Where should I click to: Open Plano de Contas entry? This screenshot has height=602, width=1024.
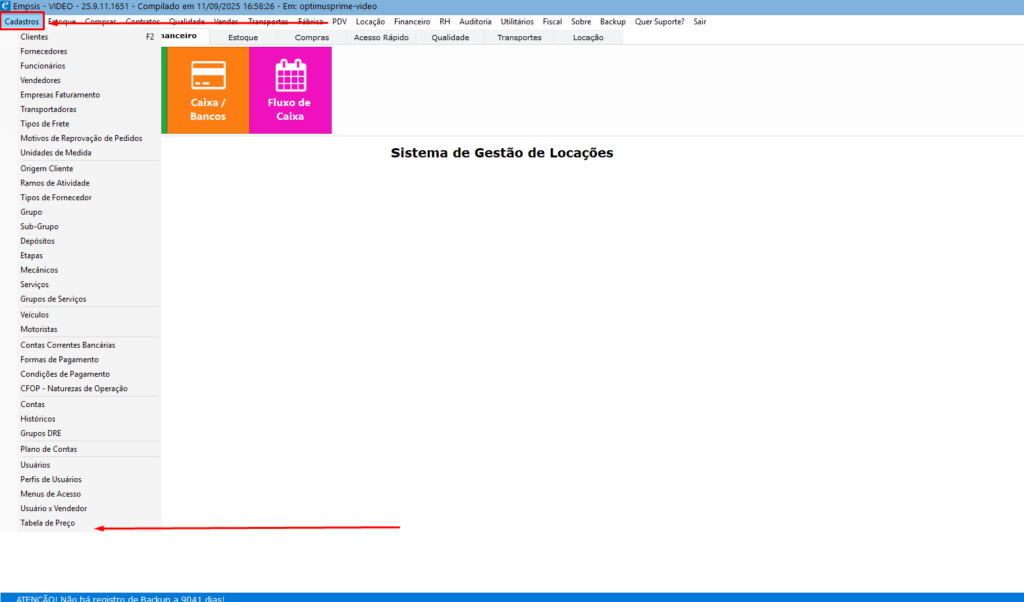pos(49,449)
